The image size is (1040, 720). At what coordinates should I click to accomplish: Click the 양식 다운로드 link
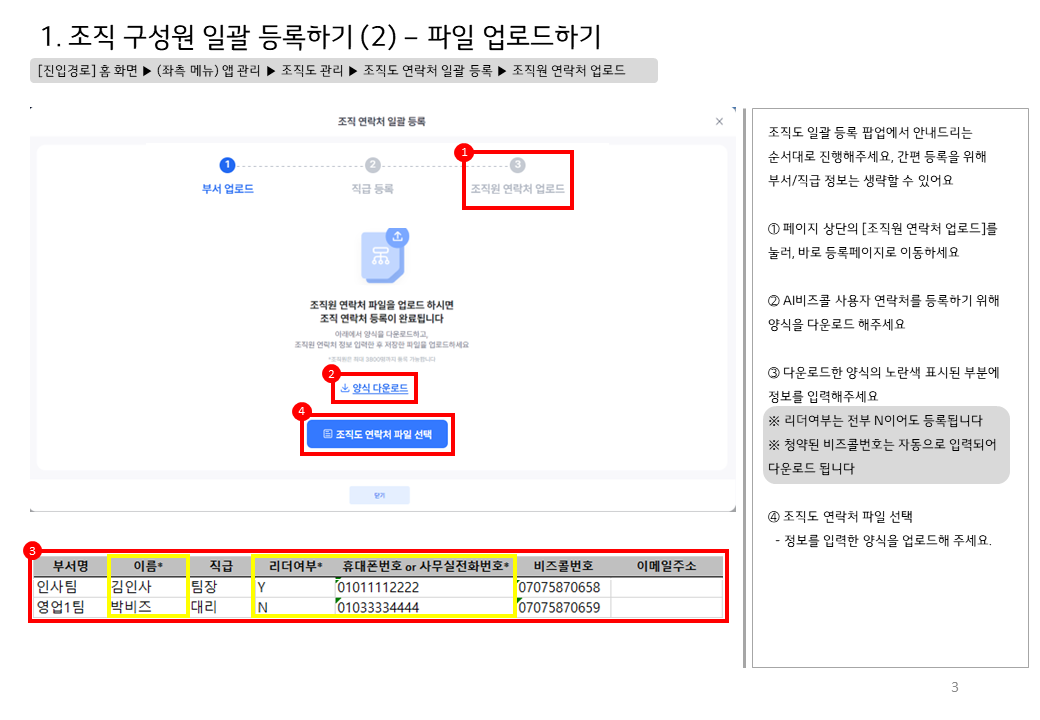pos(375,388)
